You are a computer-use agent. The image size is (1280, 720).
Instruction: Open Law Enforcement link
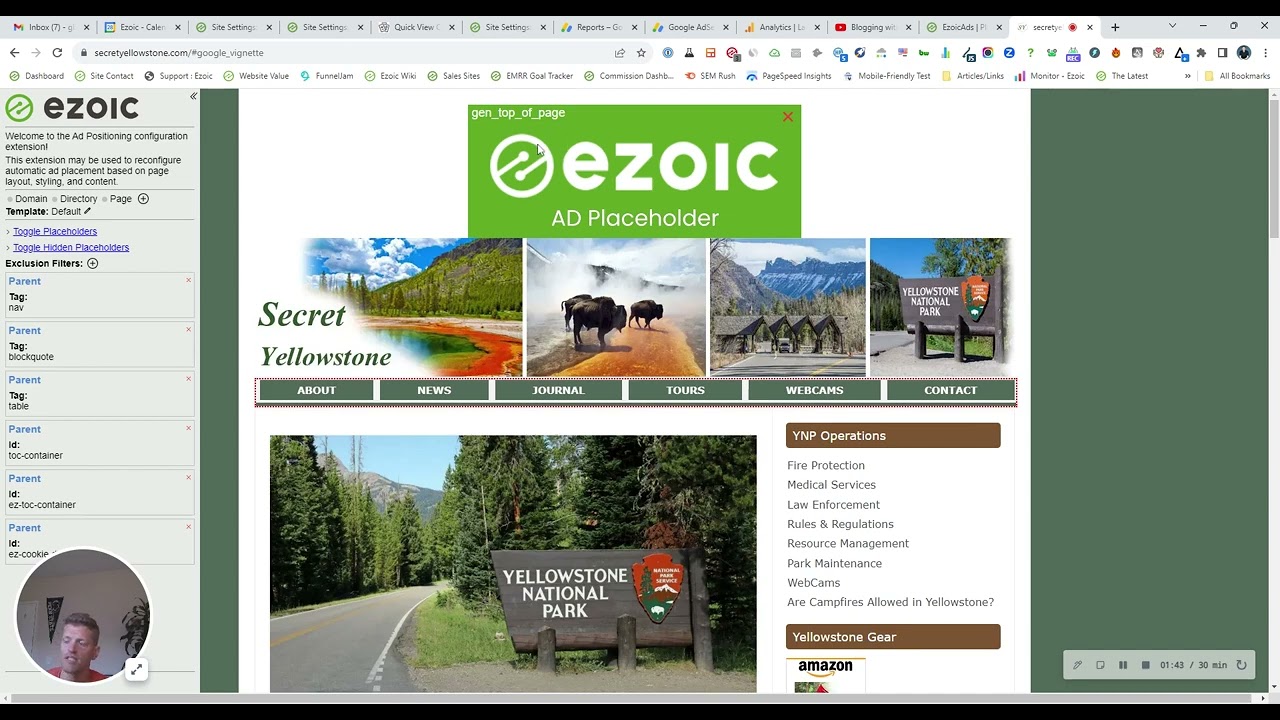pyautogui.click(x=833, y=505)
